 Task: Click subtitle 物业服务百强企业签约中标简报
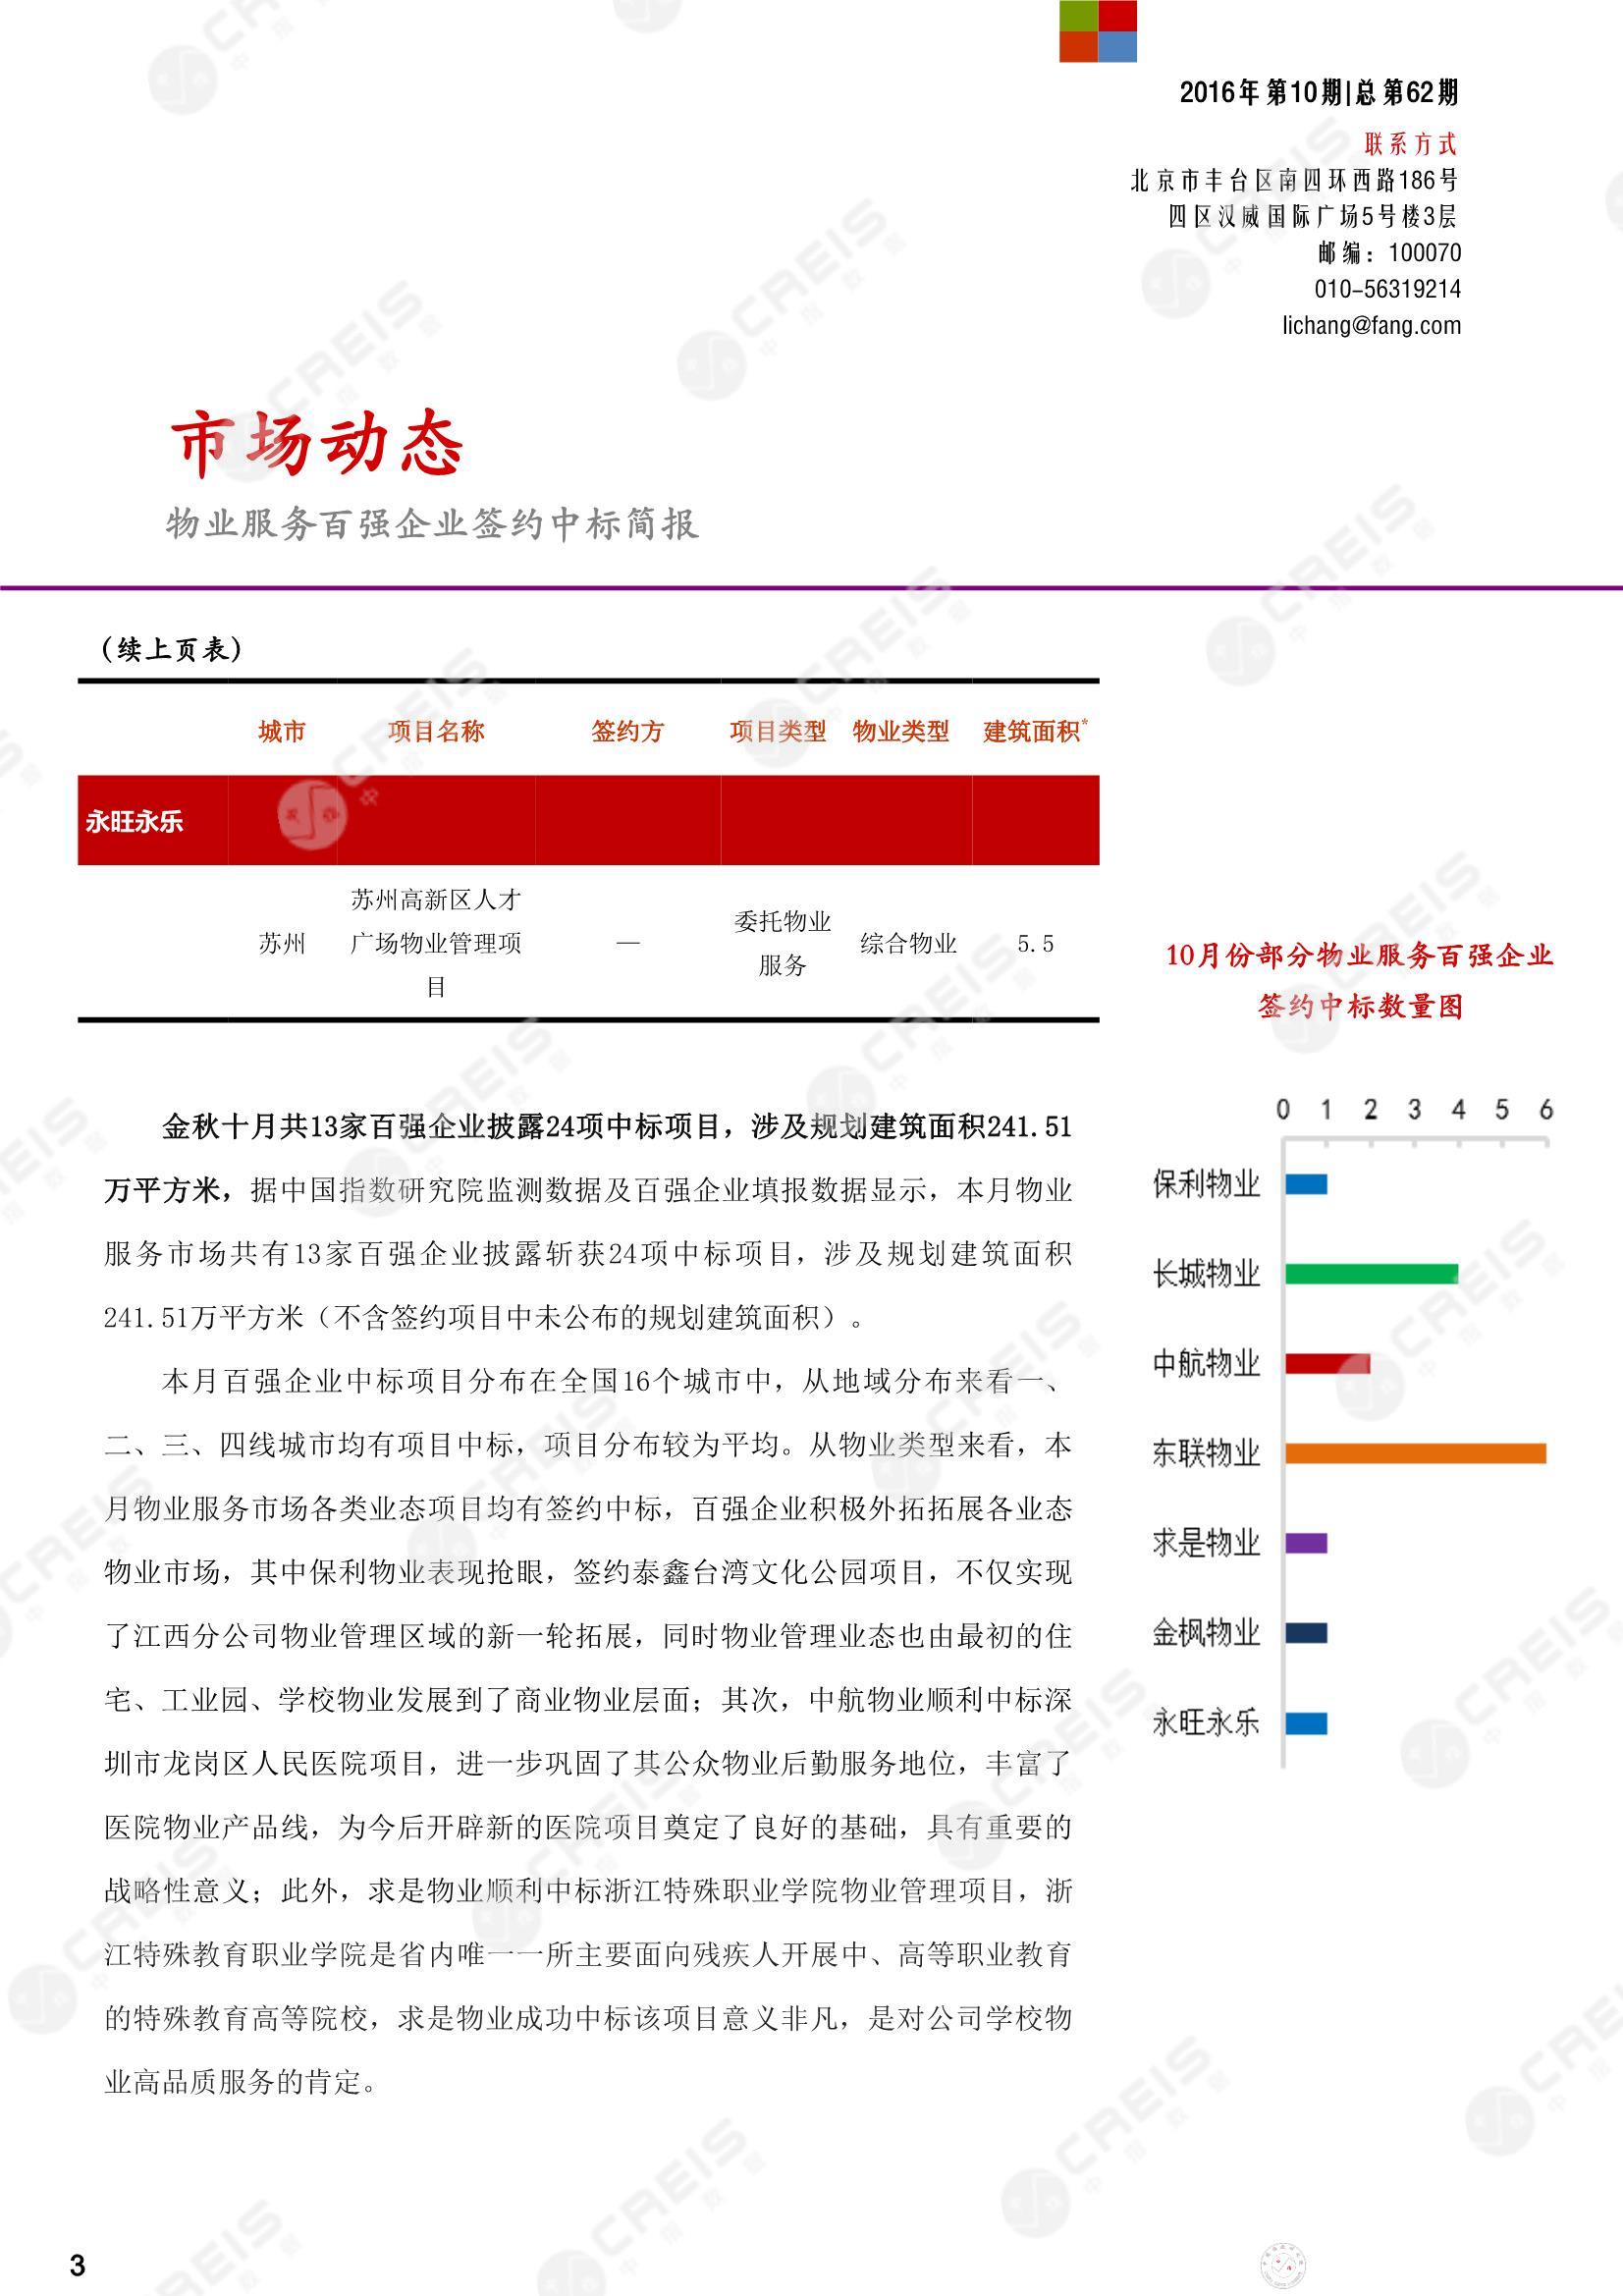[432, 524]
